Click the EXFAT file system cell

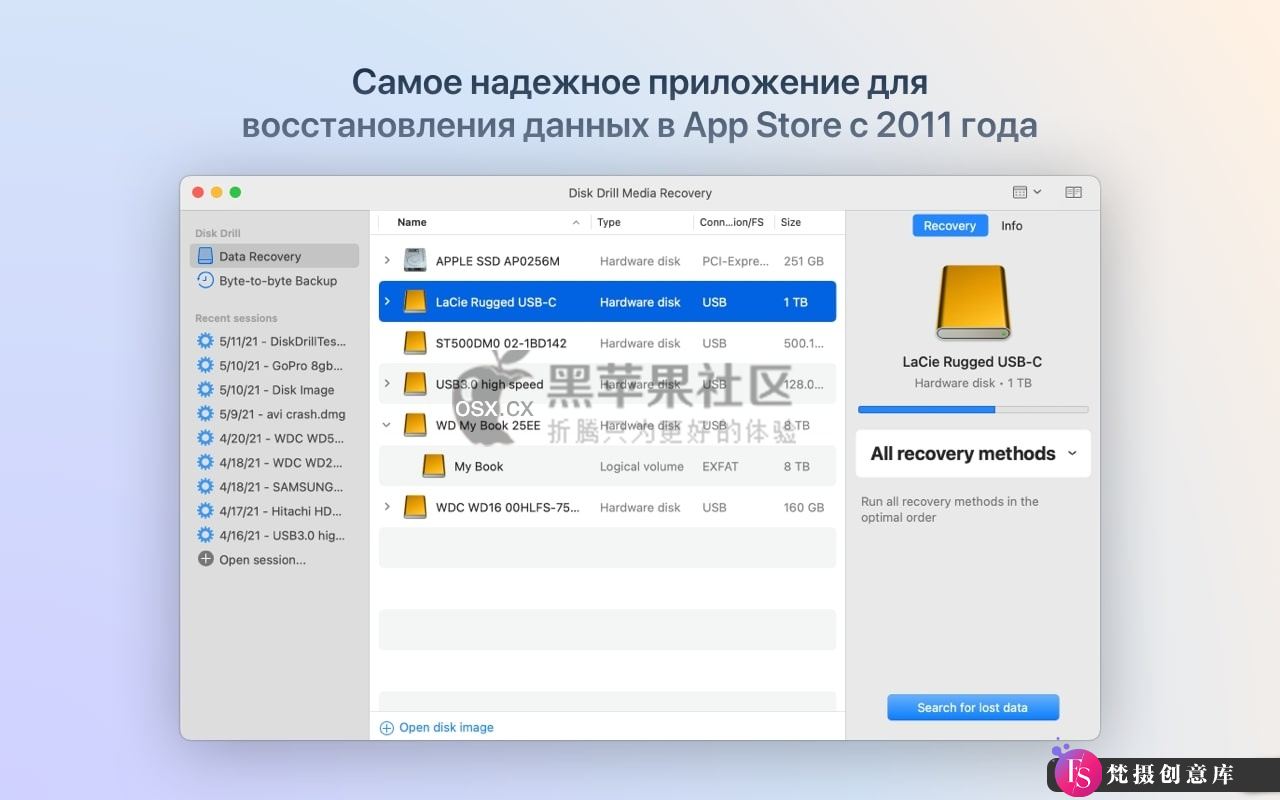(x=720, y=466)
